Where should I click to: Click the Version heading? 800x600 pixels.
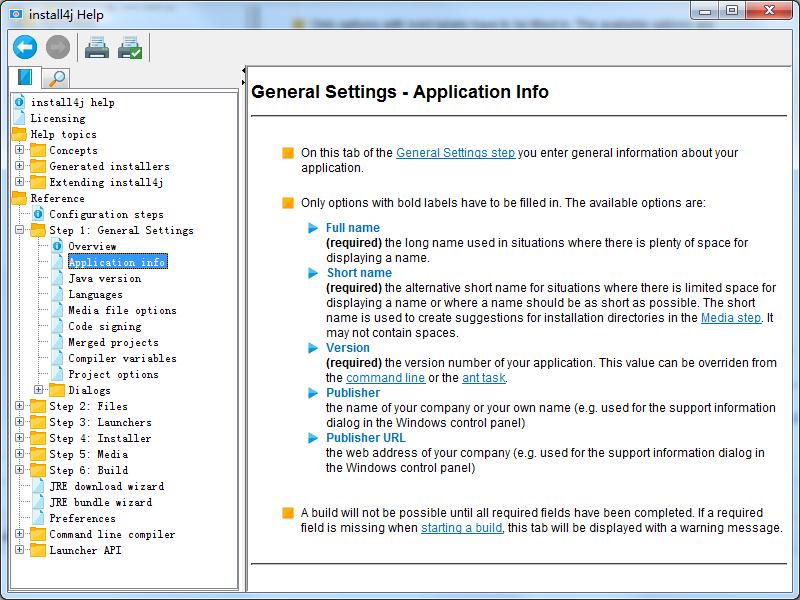348,347
